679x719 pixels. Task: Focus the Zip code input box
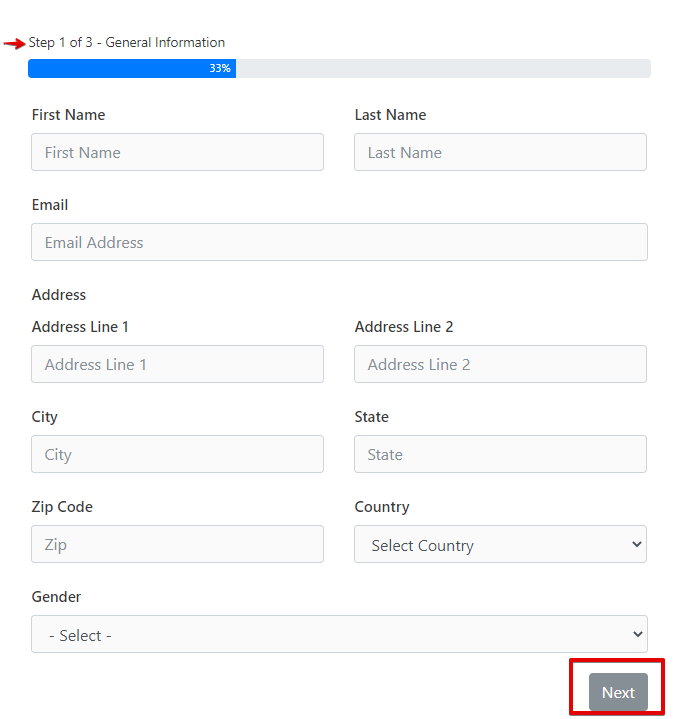177,544
